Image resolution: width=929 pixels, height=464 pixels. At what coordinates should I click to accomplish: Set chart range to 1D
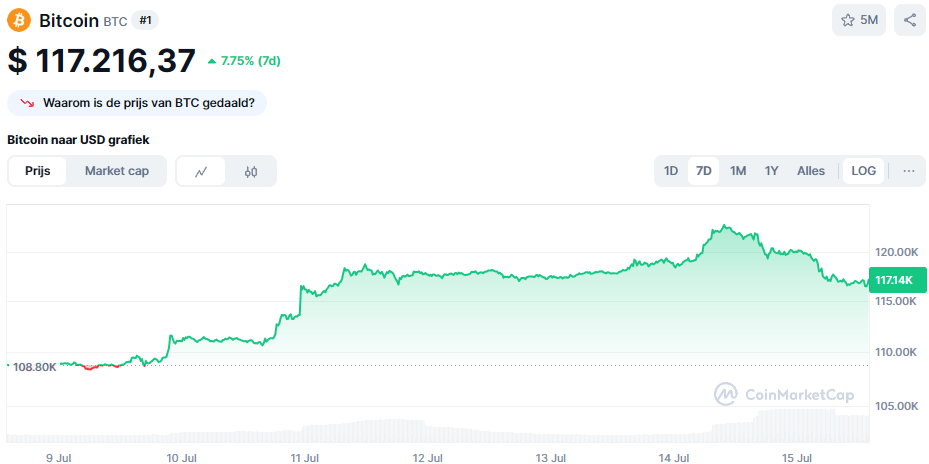click(x=671, y=171)
